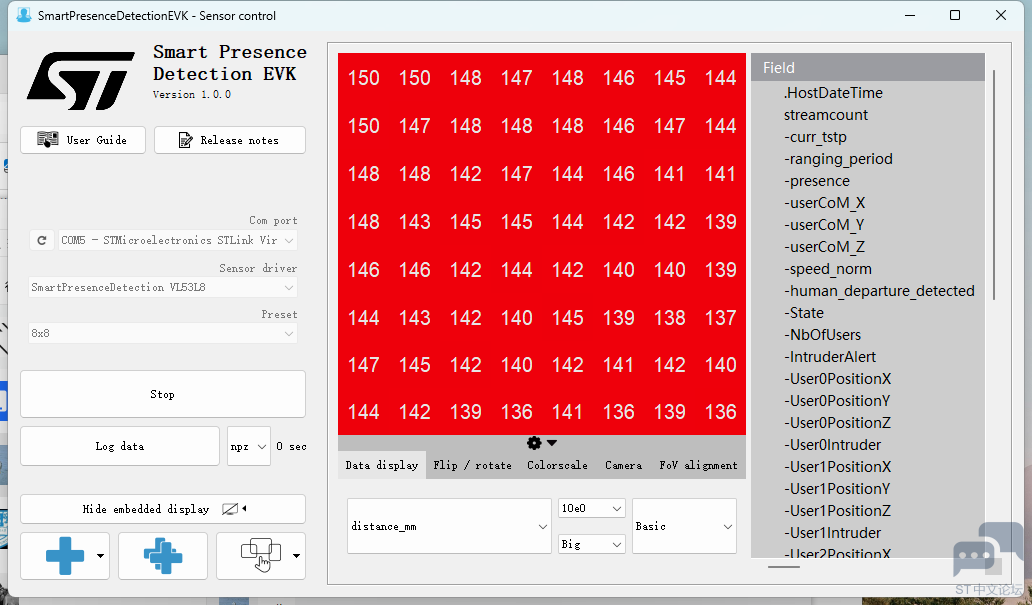Click the Log data button
This screenshot has width=1032, height=605.
[x=119, y=445]
